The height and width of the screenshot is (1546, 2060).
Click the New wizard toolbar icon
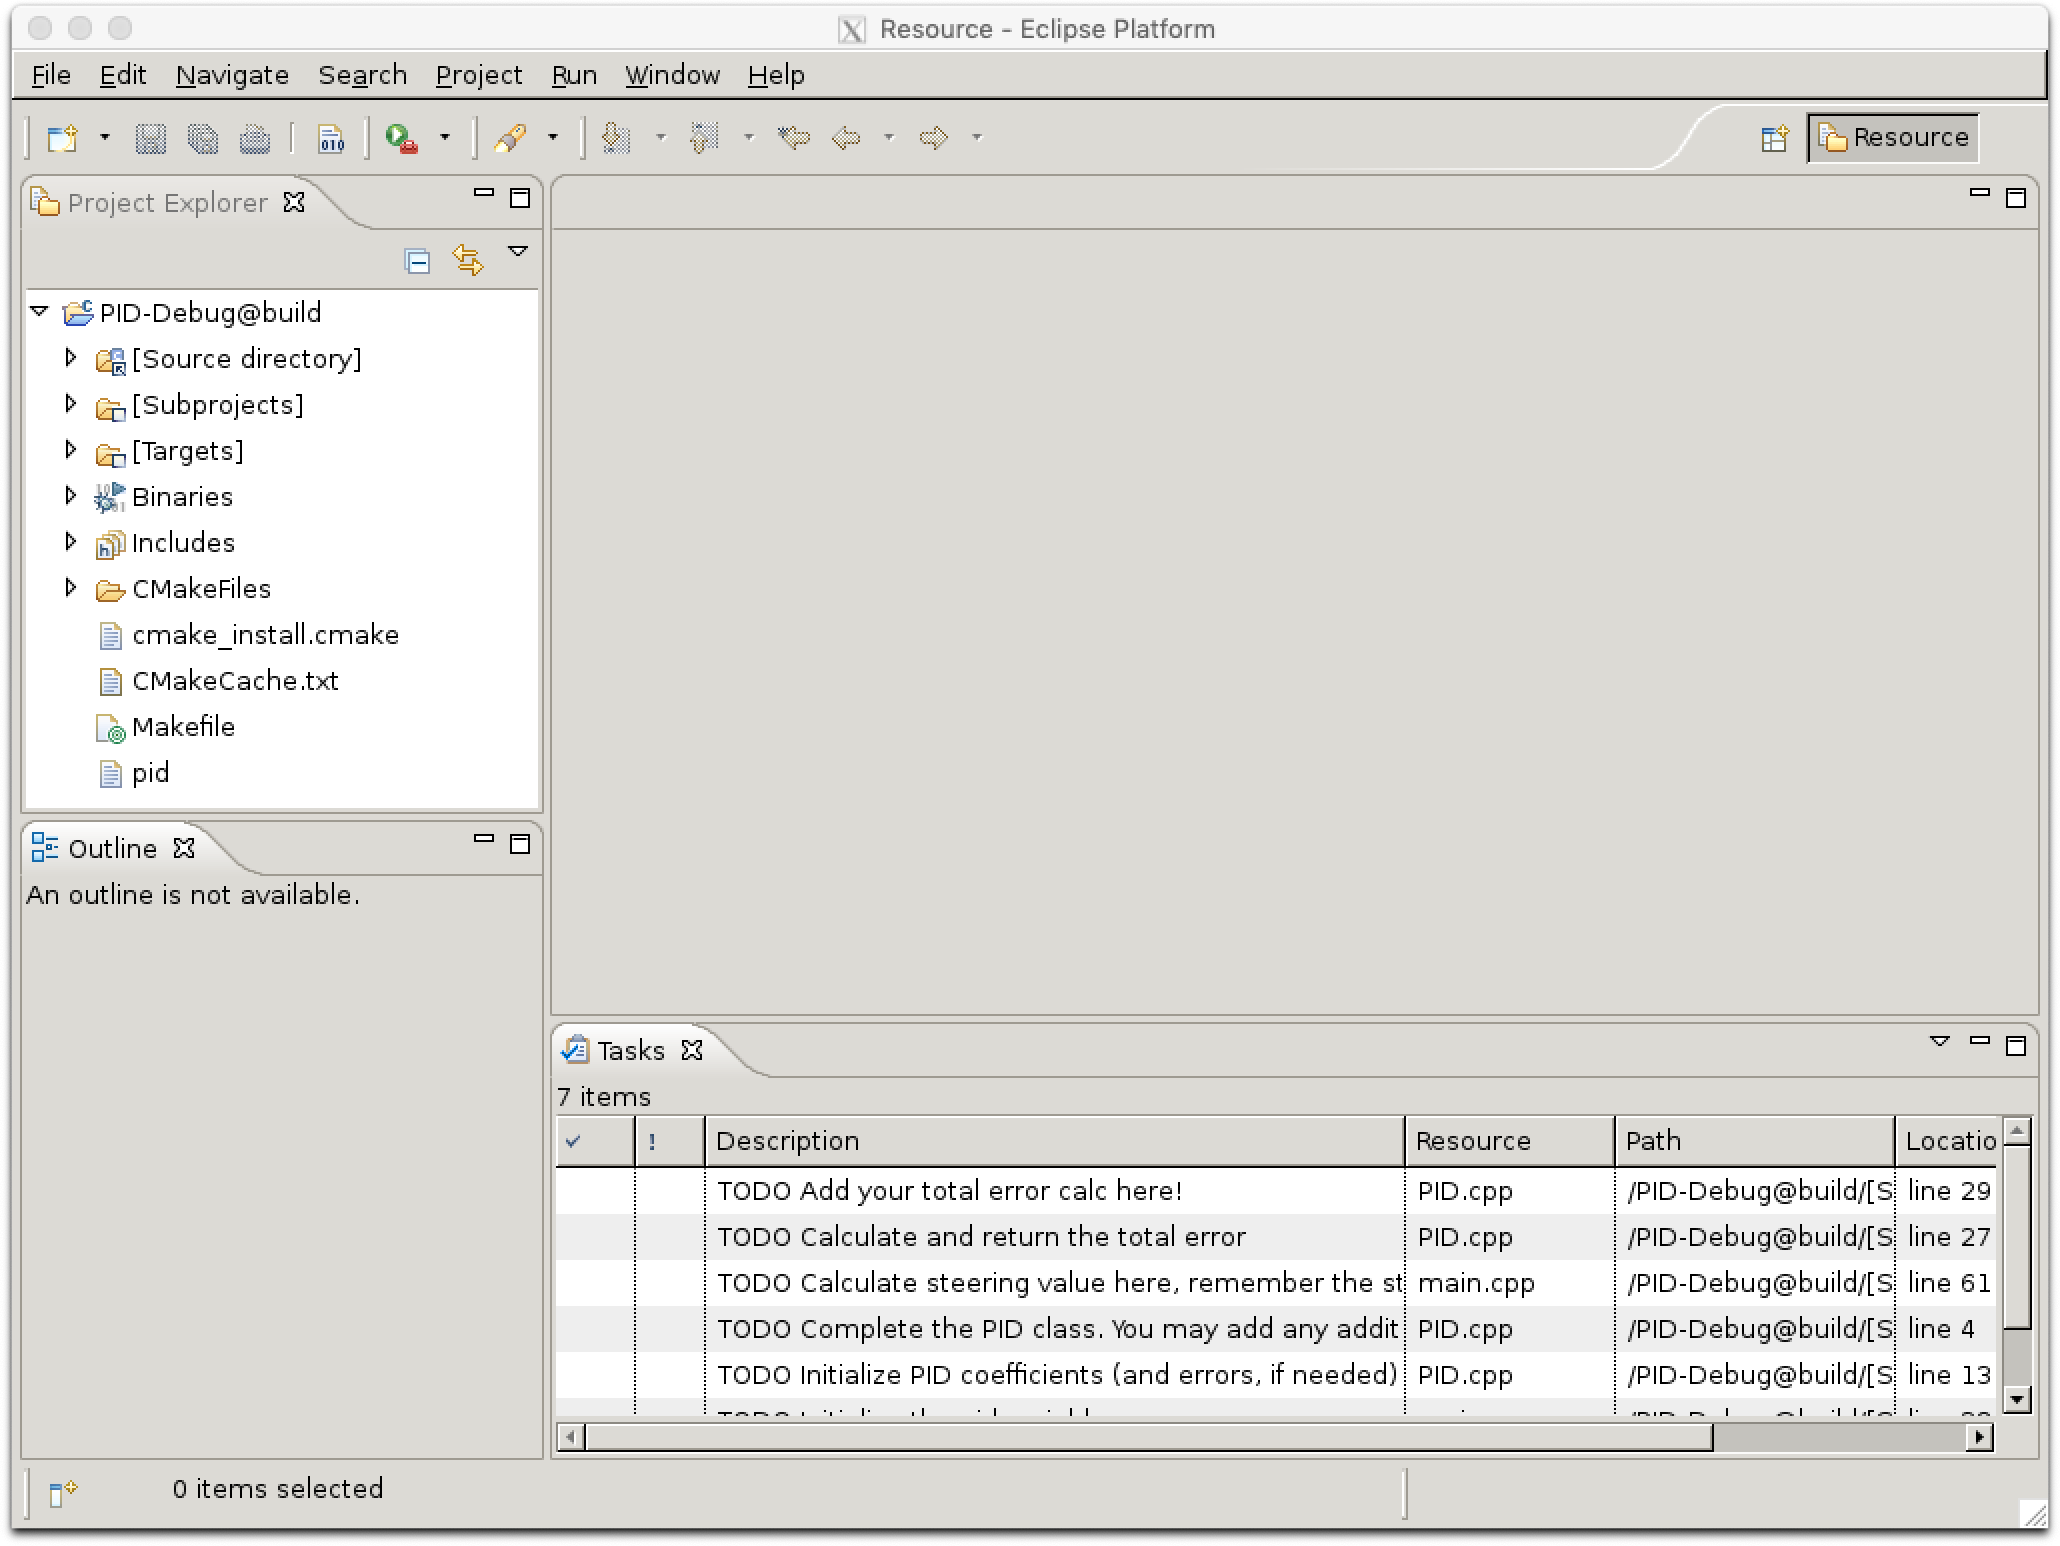(62, 138)
